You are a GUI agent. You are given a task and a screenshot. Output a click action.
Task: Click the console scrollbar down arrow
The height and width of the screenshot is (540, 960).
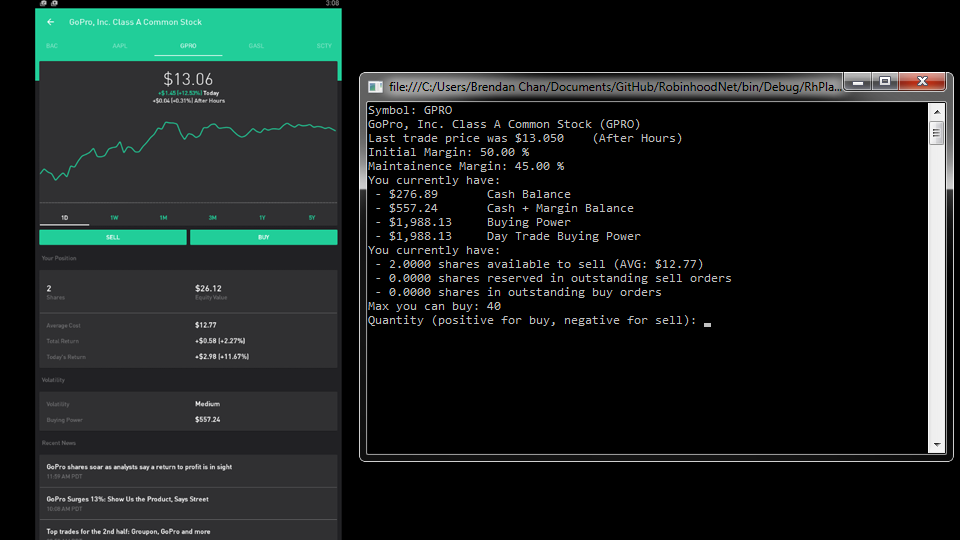pos(937,445)
